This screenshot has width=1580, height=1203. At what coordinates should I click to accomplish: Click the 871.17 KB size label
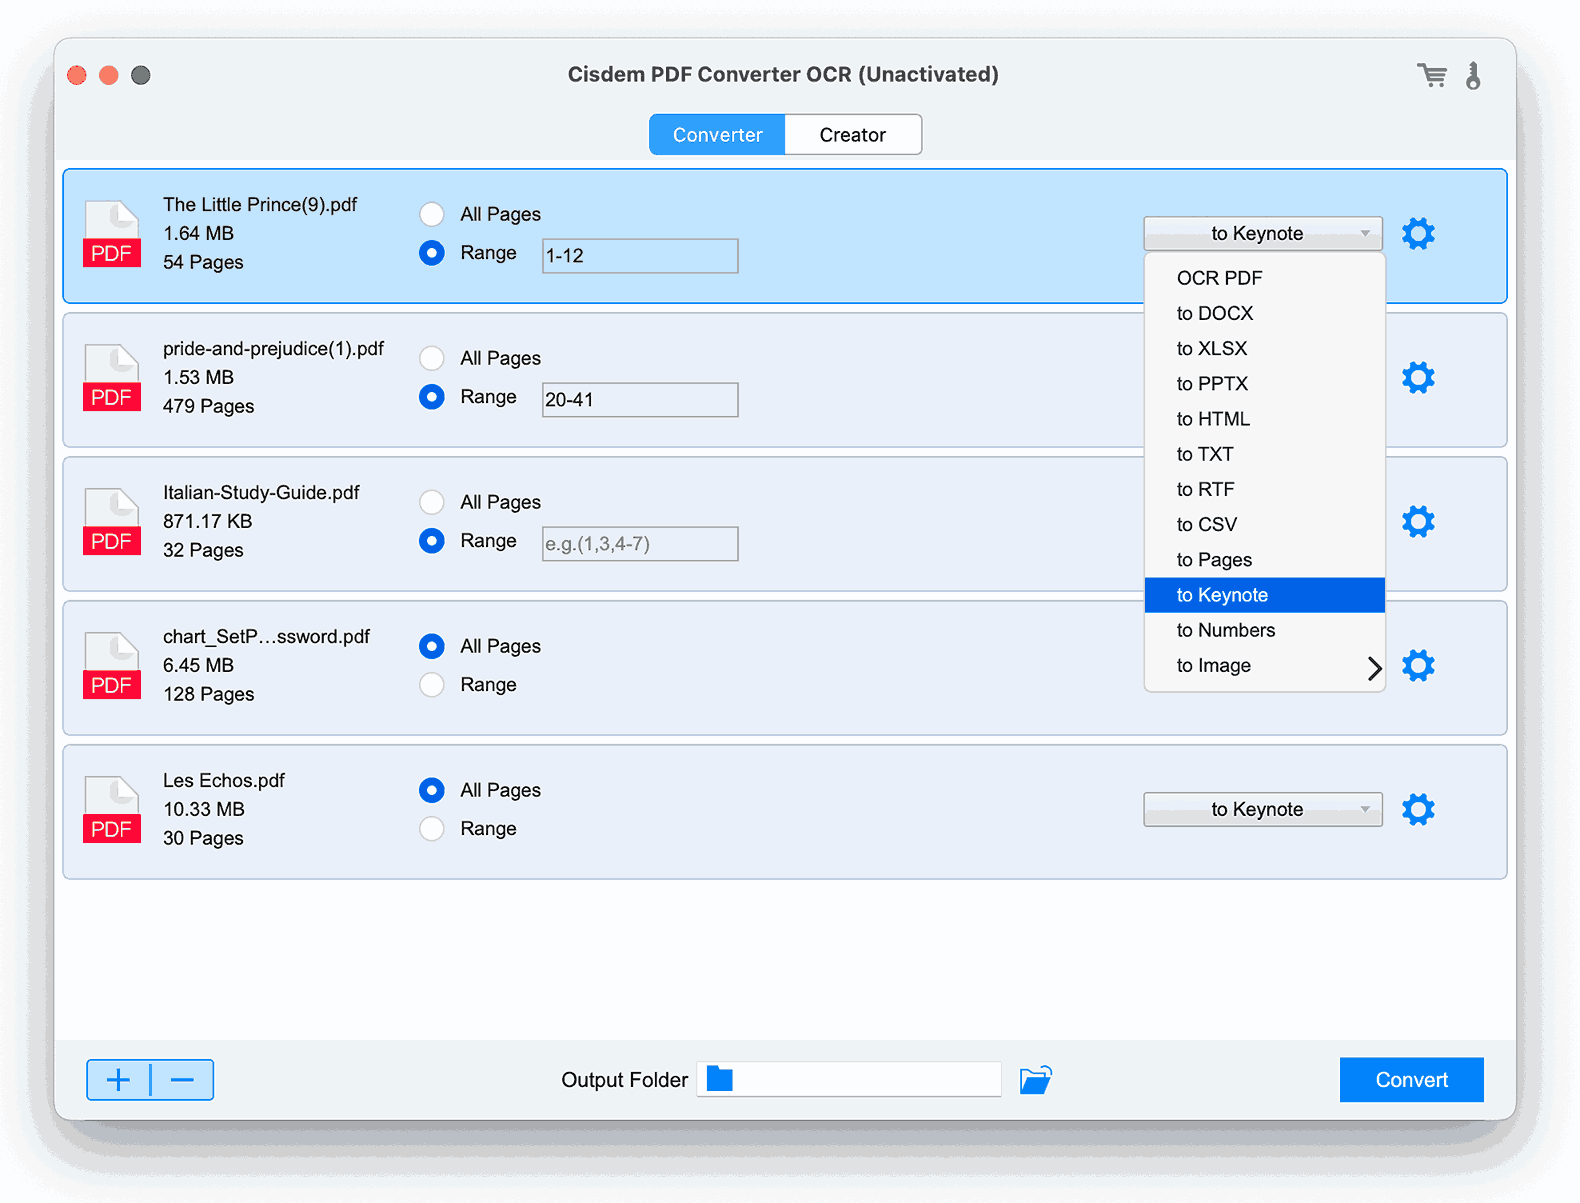(x=207, y=522)
